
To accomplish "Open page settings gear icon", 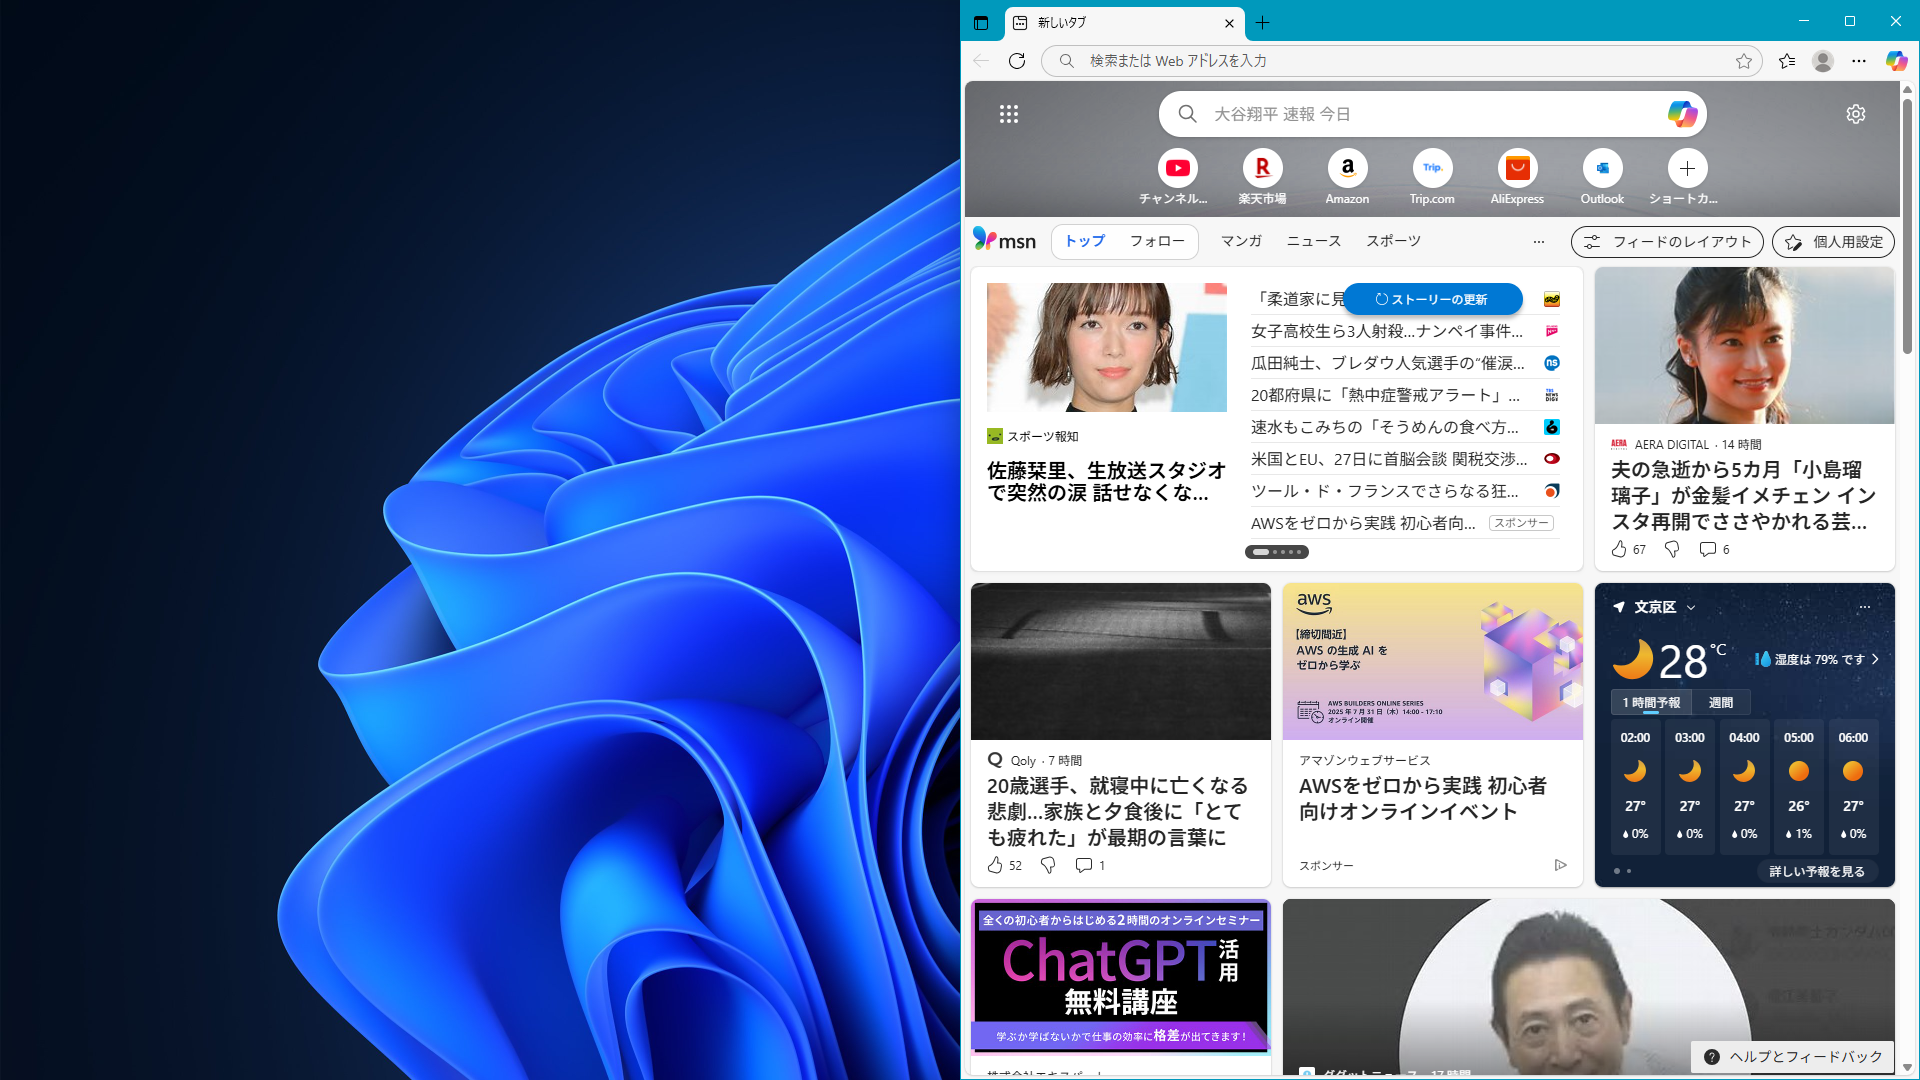I will coord(1855,114).
